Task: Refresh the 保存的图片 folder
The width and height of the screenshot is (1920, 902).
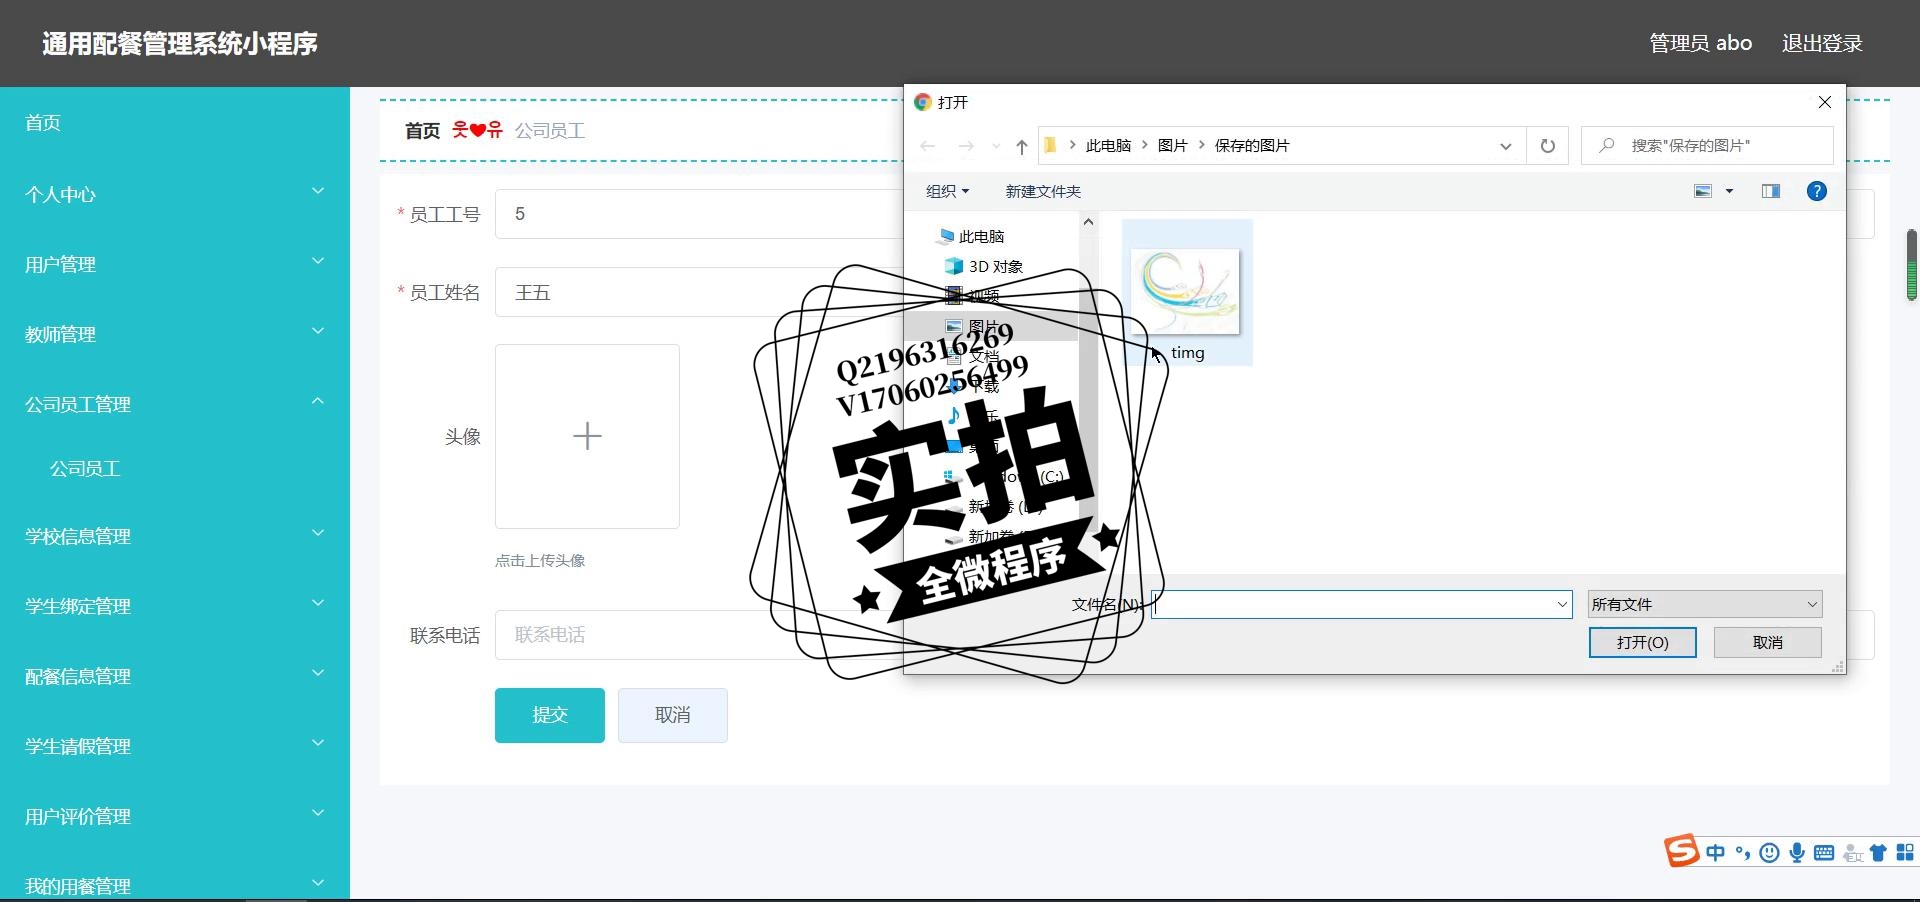Action: (1548, 146)
